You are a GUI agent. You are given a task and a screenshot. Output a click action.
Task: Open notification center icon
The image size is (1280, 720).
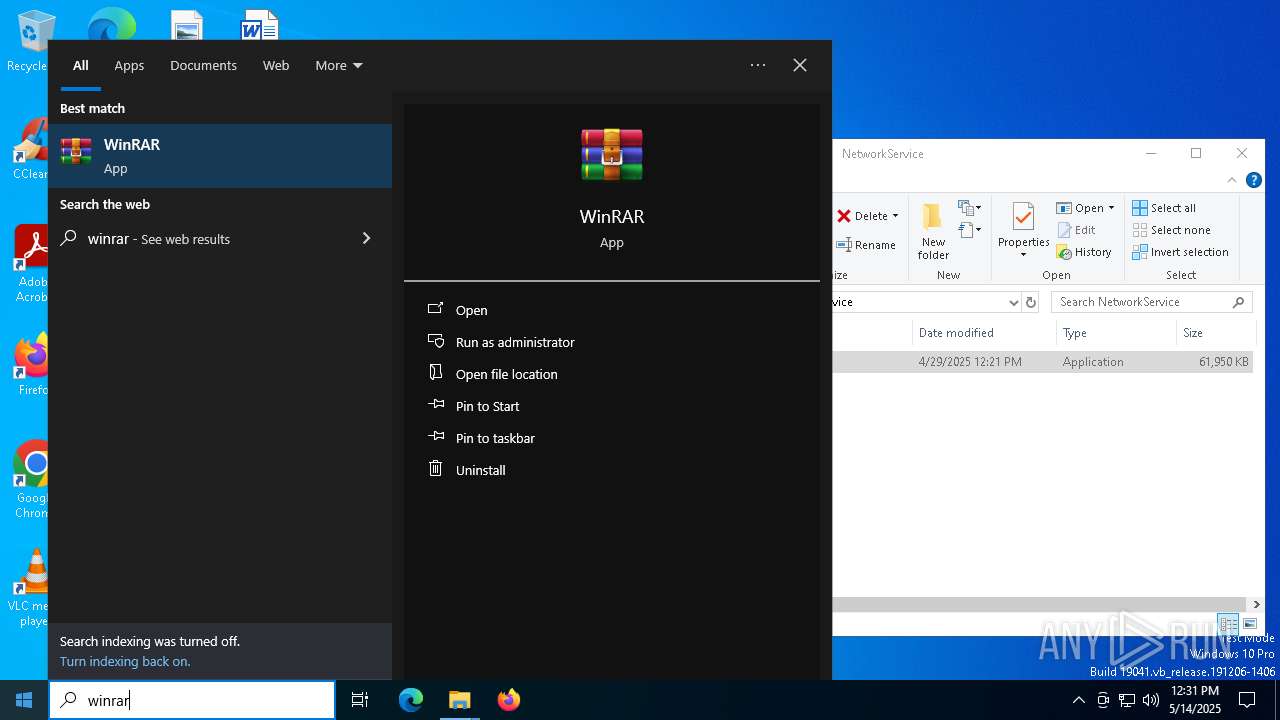[x=1247, y=700]
